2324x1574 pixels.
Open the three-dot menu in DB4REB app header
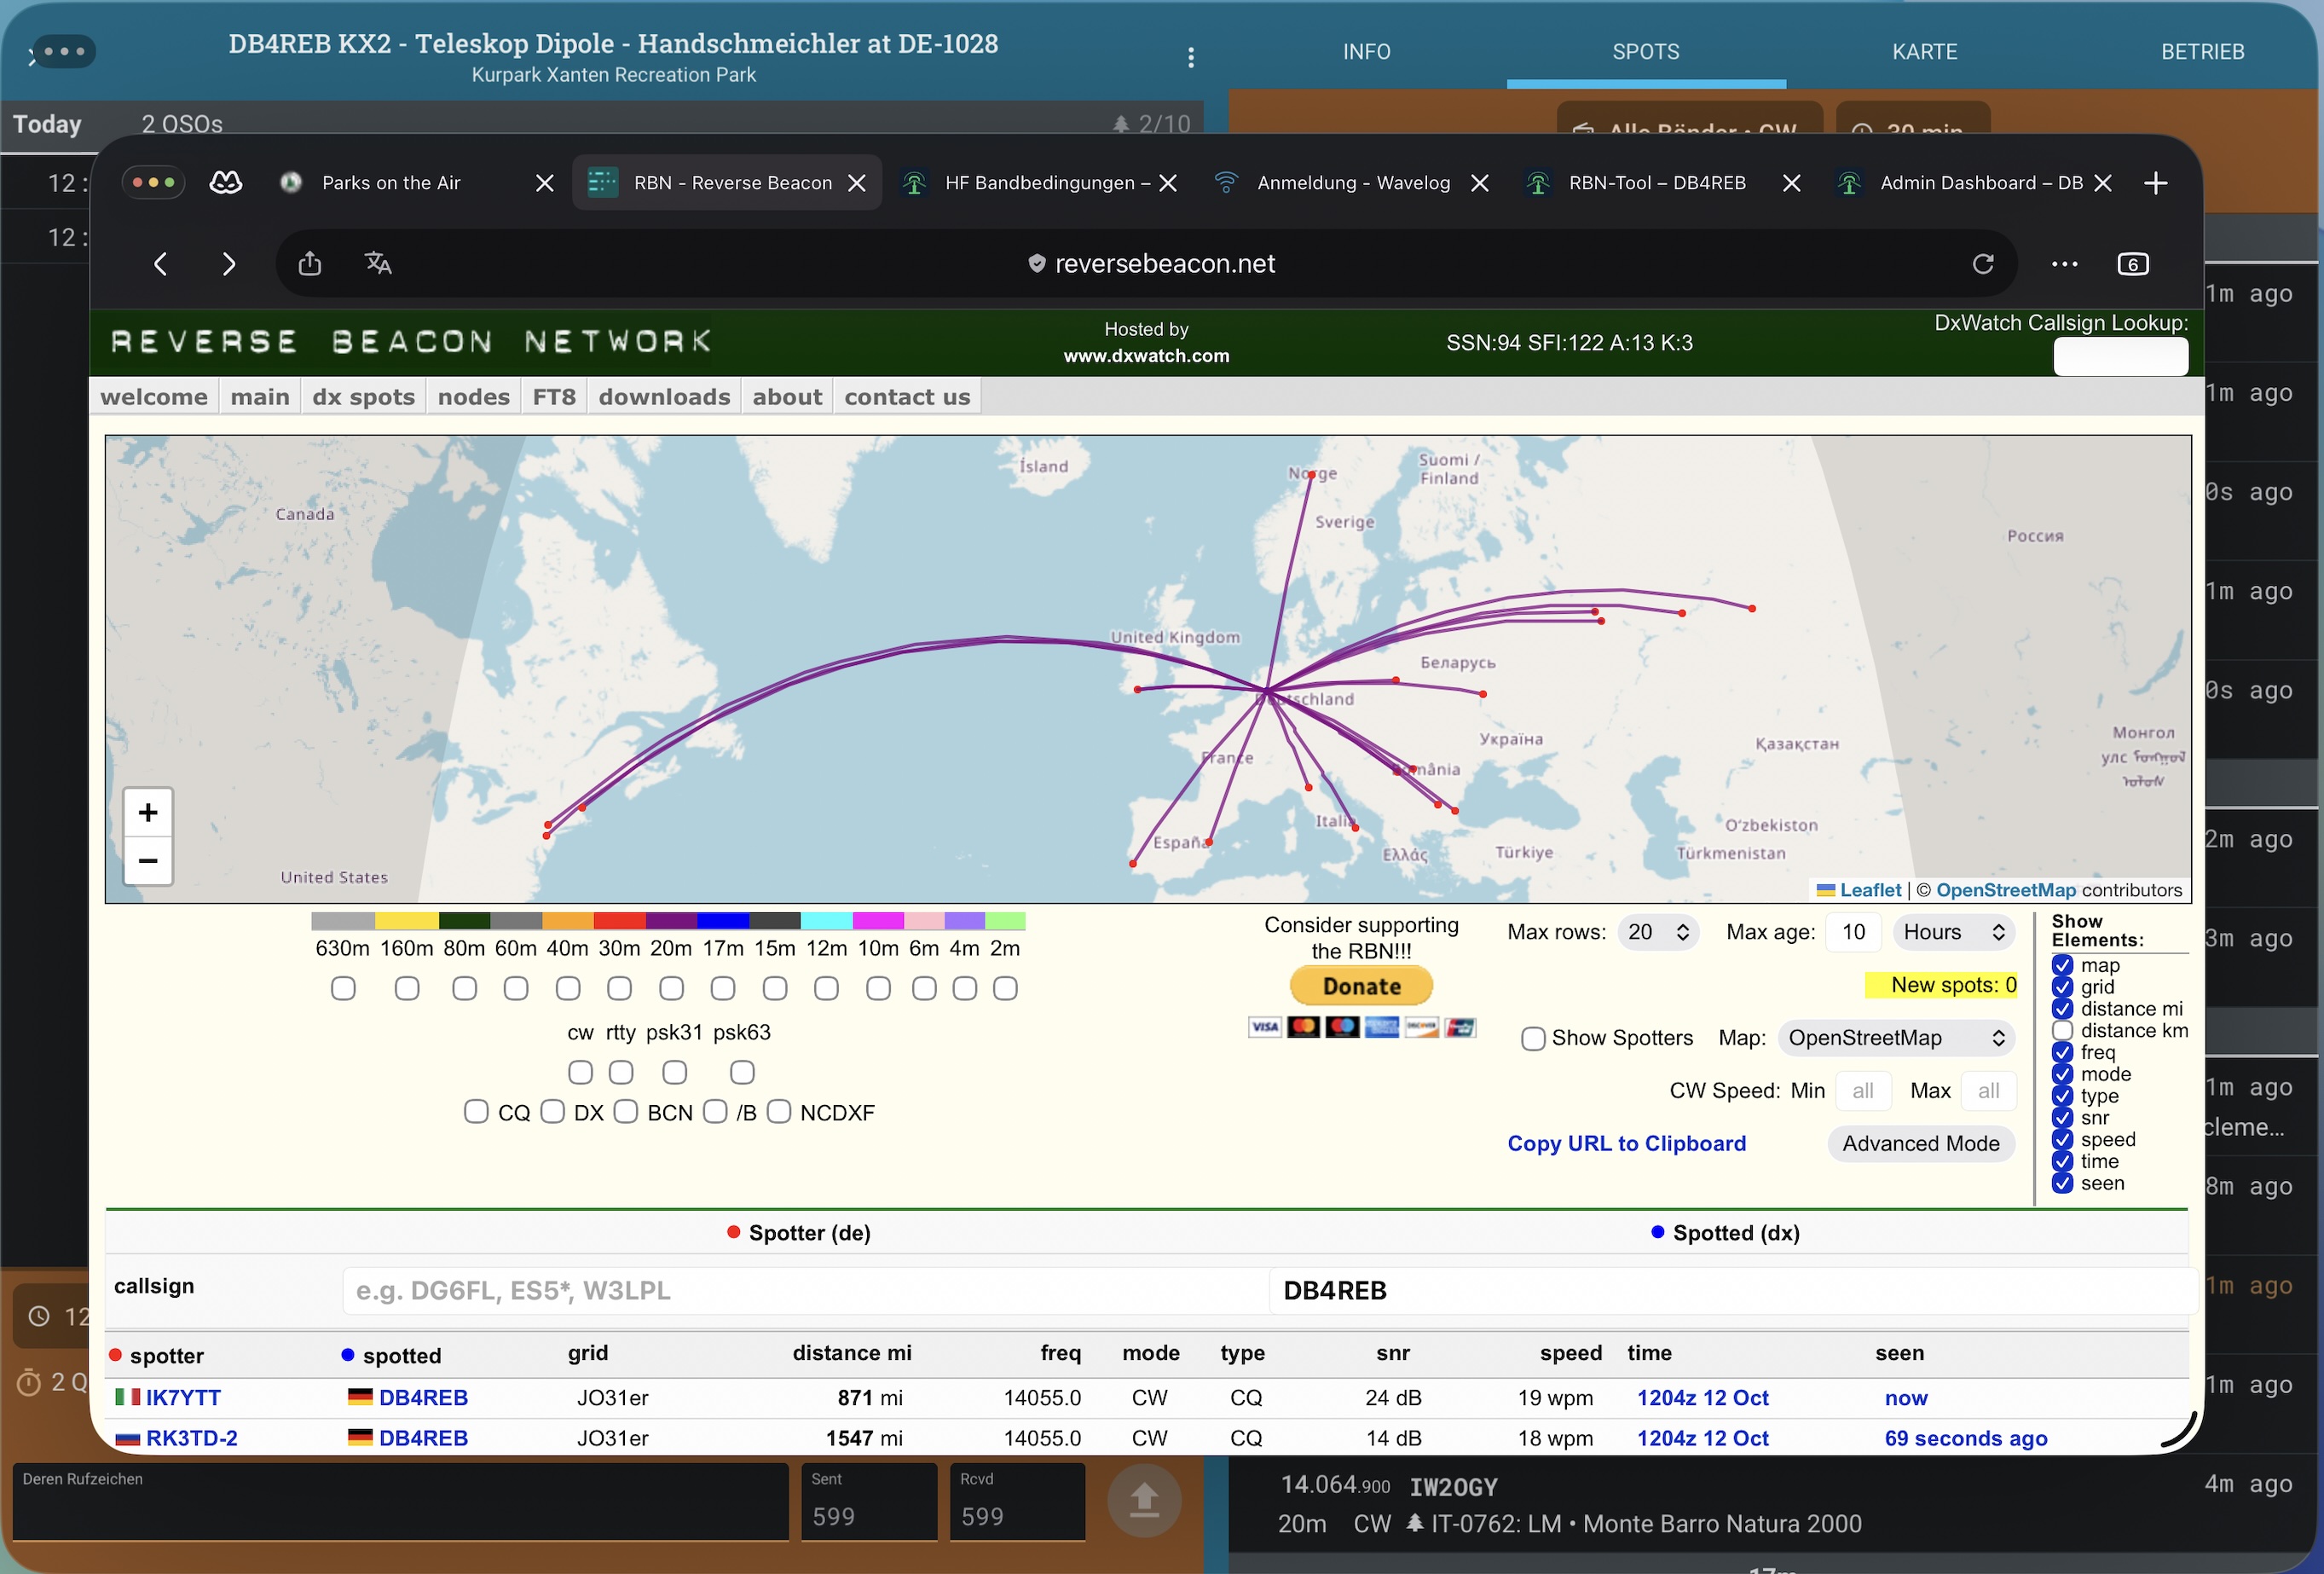coord(1190,57)
